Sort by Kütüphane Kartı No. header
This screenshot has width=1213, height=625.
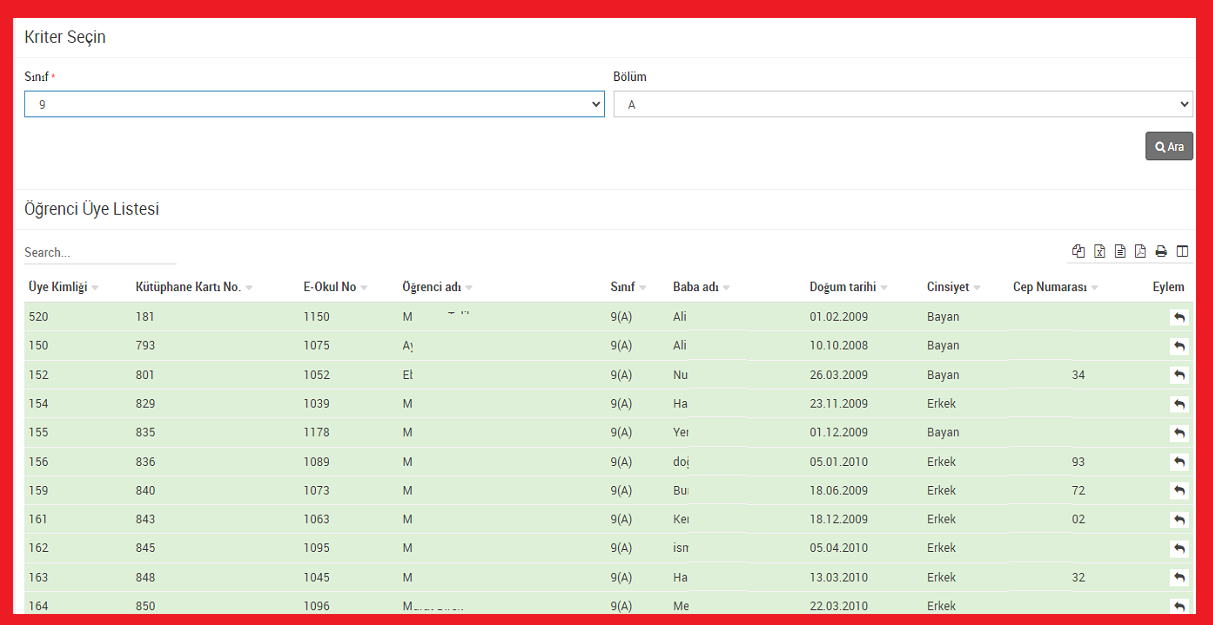[x=188, y=287]
